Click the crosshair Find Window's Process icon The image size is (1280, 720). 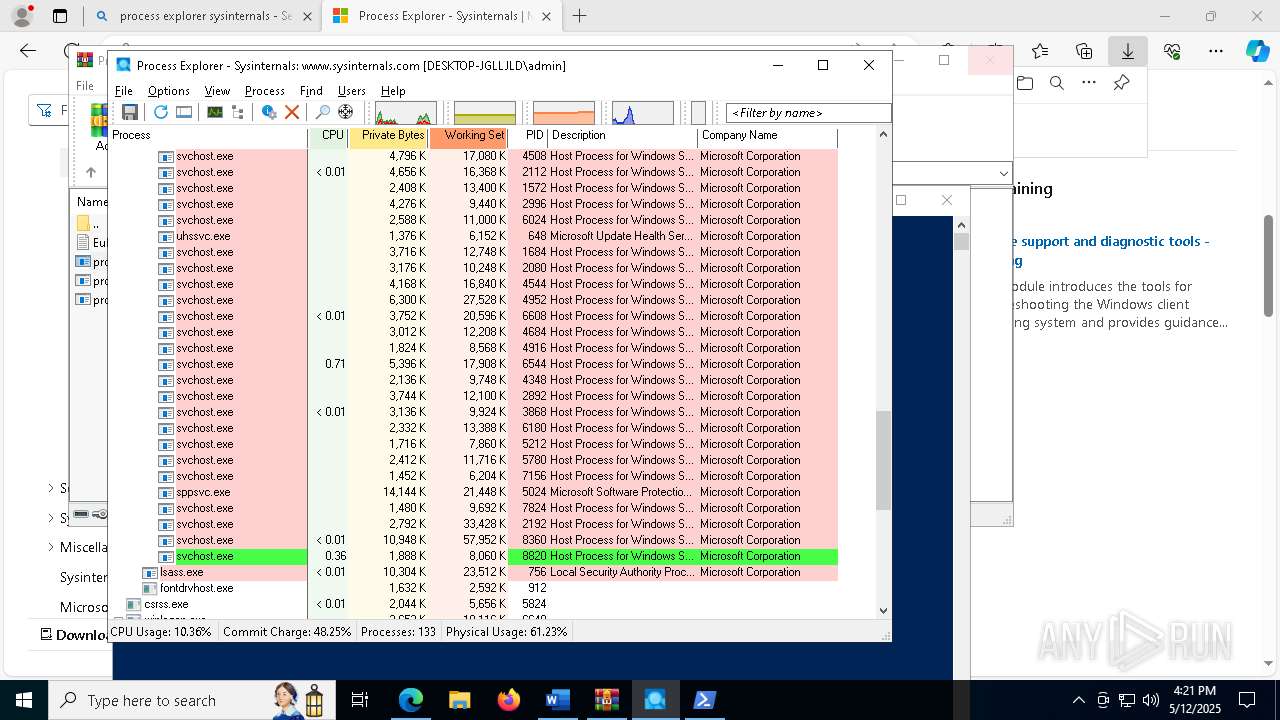pyautogui.click(x=346, y=112)
